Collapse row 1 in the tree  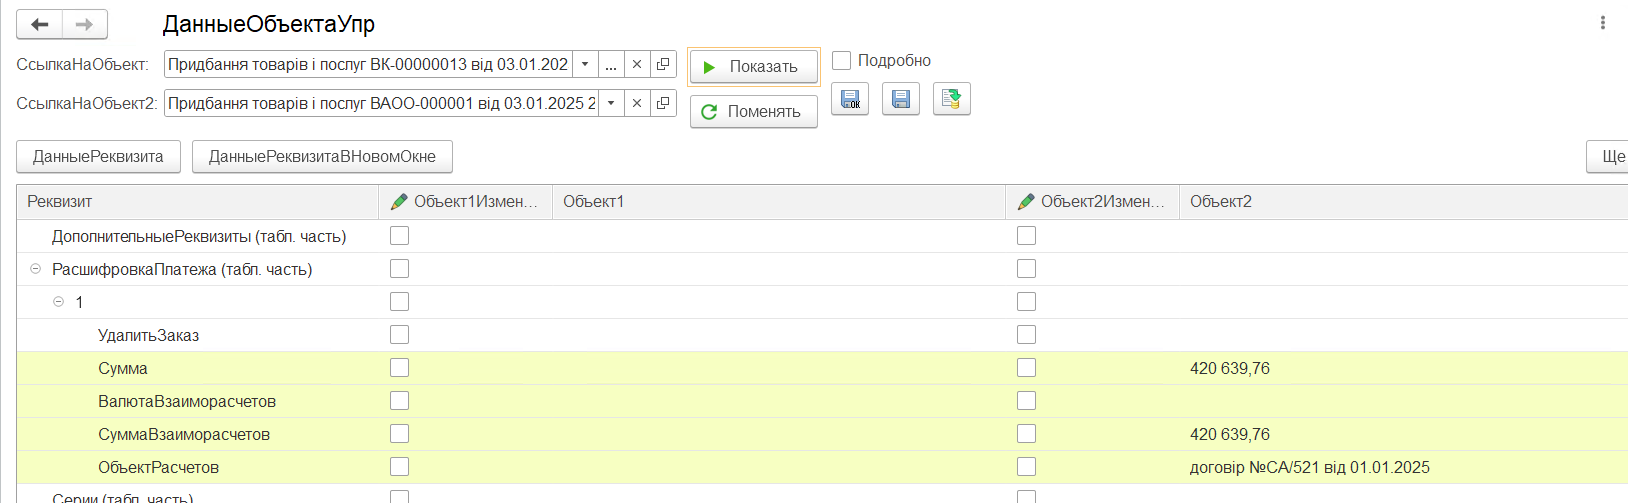58,302
